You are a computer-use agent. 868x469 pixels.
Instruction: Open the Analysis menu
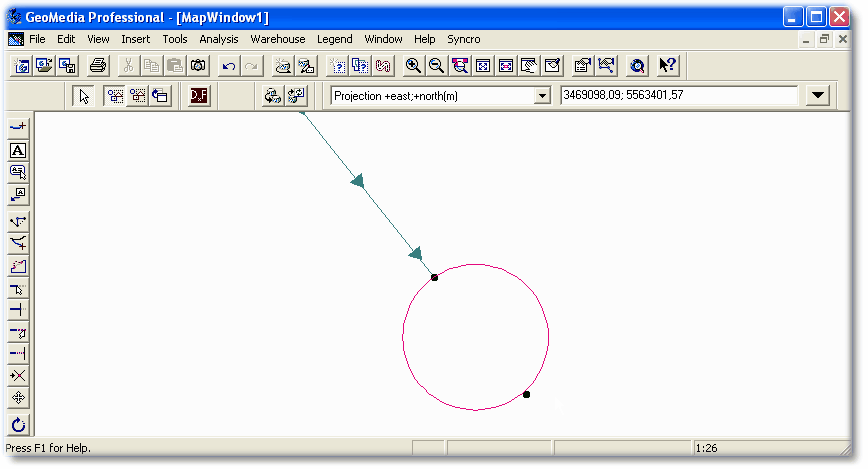point(218,39)
